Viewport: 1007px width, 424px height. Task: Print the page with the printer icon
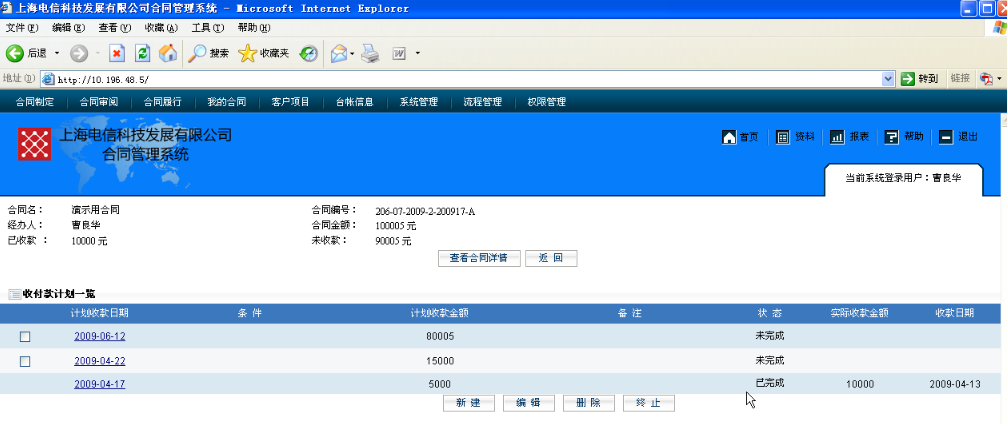point(370,53)
